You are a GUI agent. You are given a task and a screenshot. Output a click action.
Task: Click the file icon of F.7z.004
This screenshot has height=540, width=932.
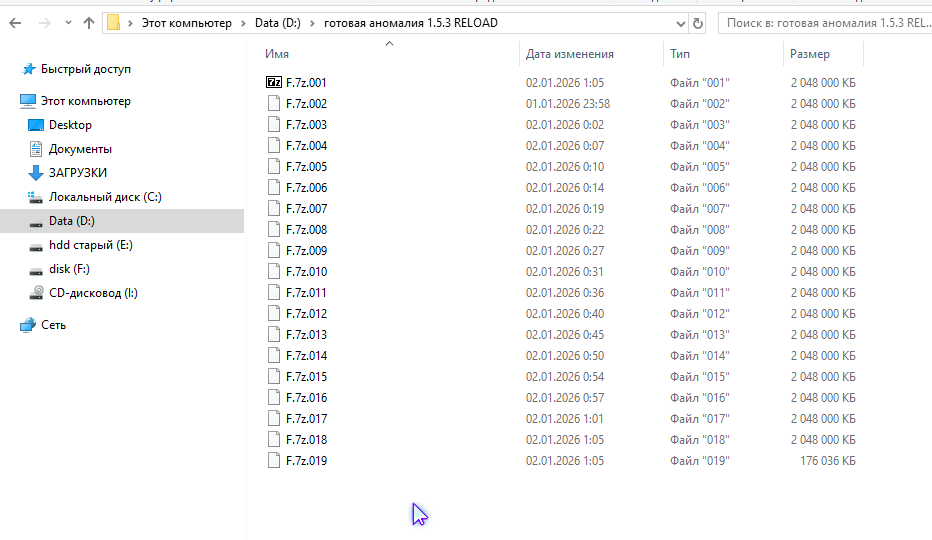pyautogui.click(x=273, y=146)
